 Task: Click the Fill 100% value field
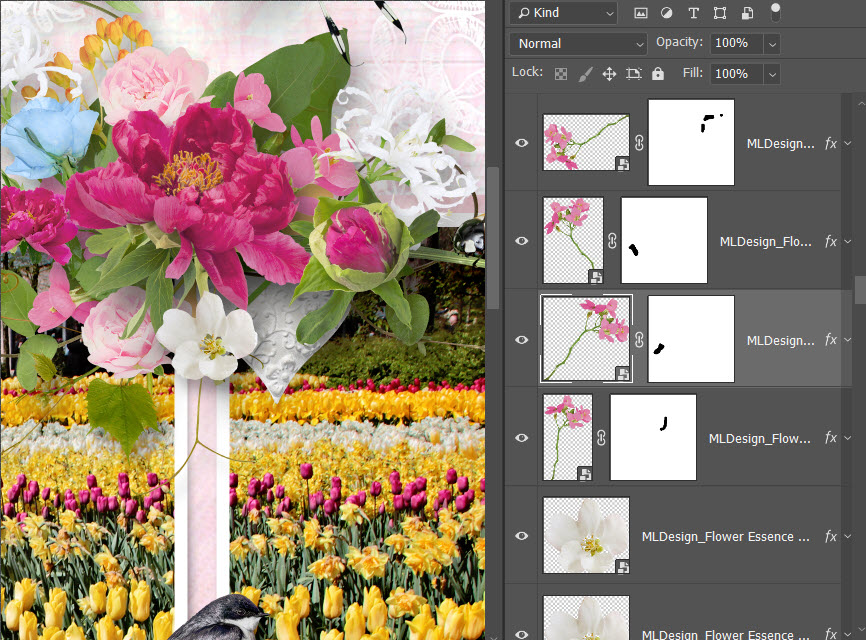(x=737, y=73)
